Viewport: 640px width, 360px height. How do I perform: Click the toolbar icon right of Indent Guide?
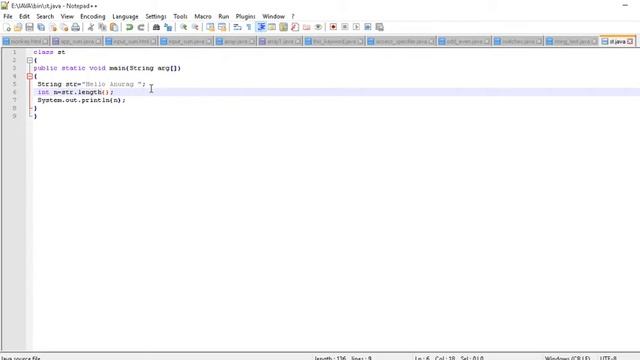(272, 27)
